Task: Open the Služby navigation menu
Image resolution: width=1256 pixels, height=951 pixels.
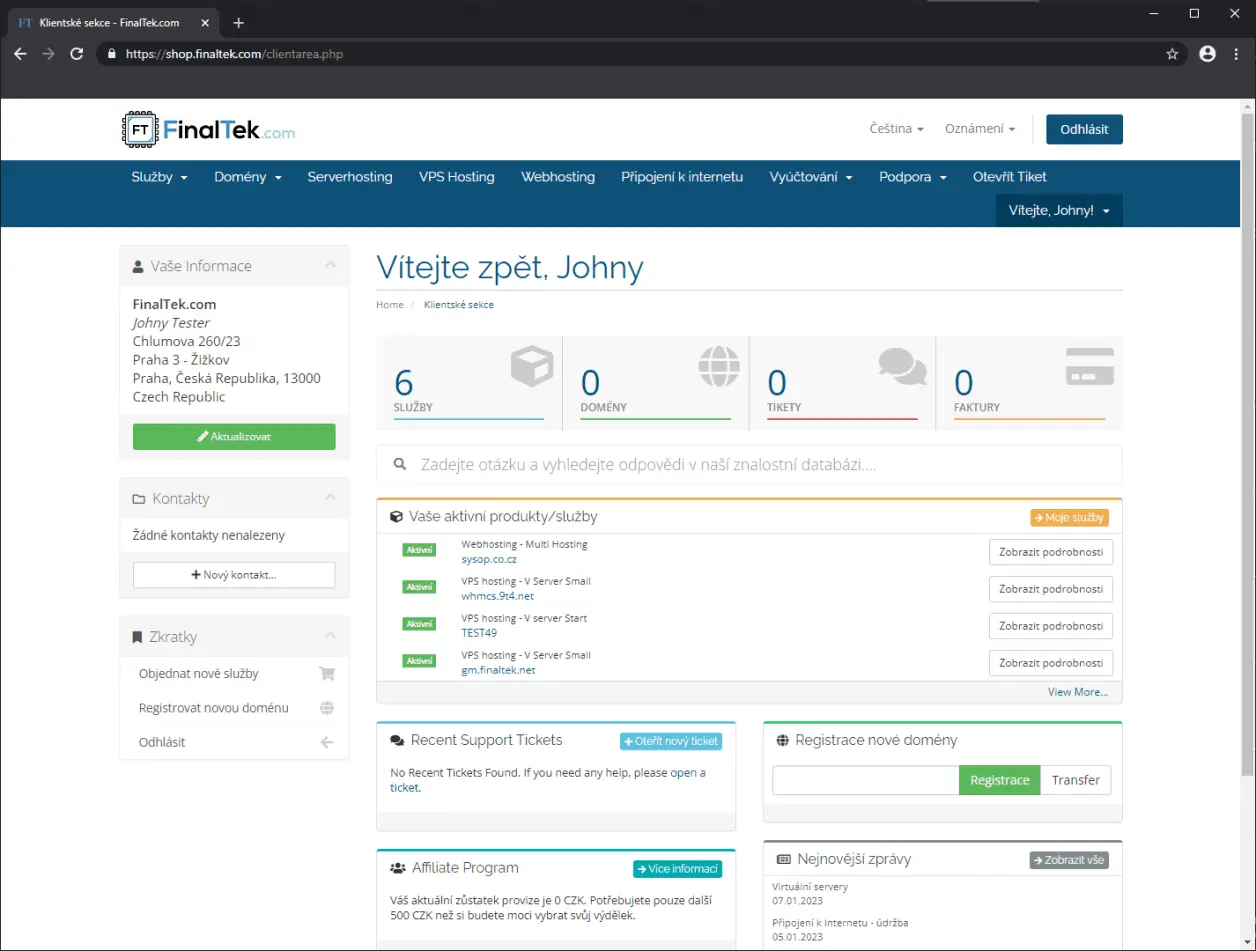Action: (159, 177)
